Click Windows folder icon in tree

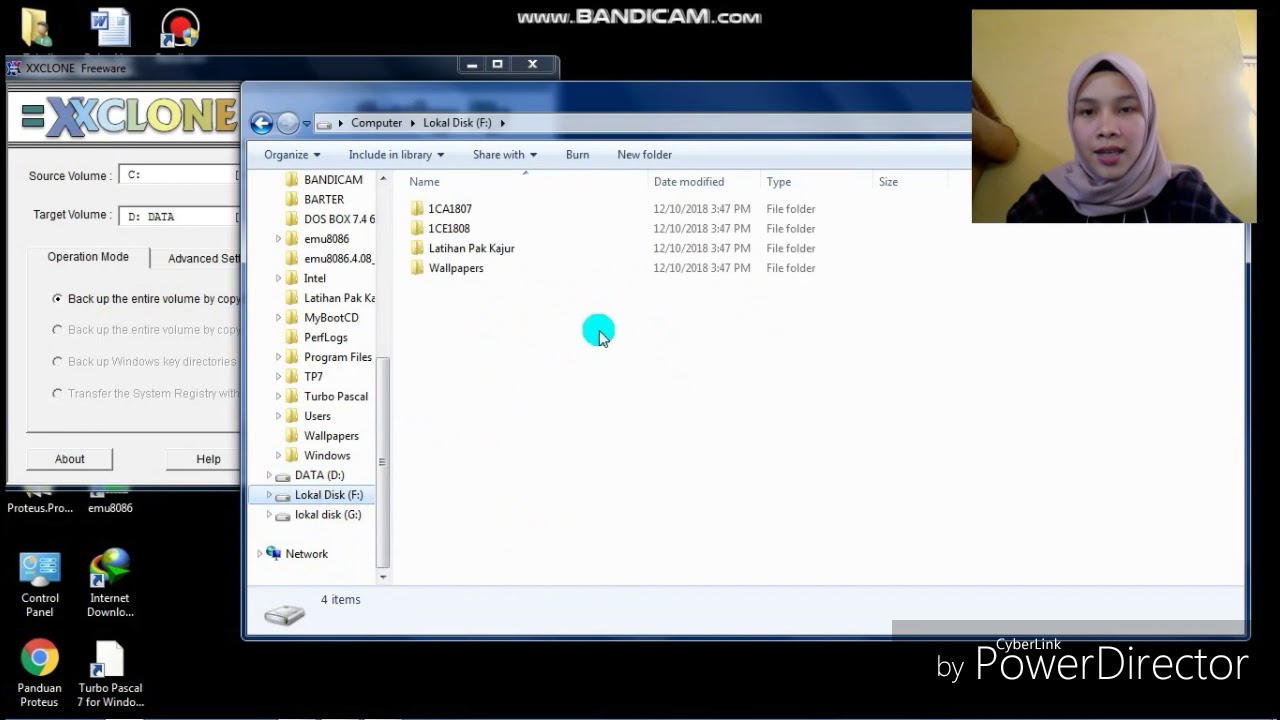click(292, 455)
